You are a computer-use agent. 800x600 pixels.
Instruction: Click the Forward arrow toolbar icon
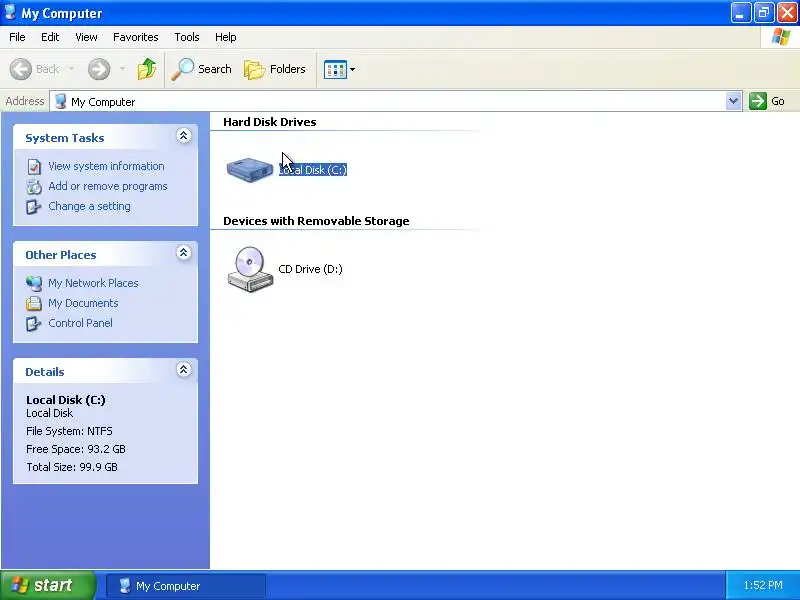(99, 69)
